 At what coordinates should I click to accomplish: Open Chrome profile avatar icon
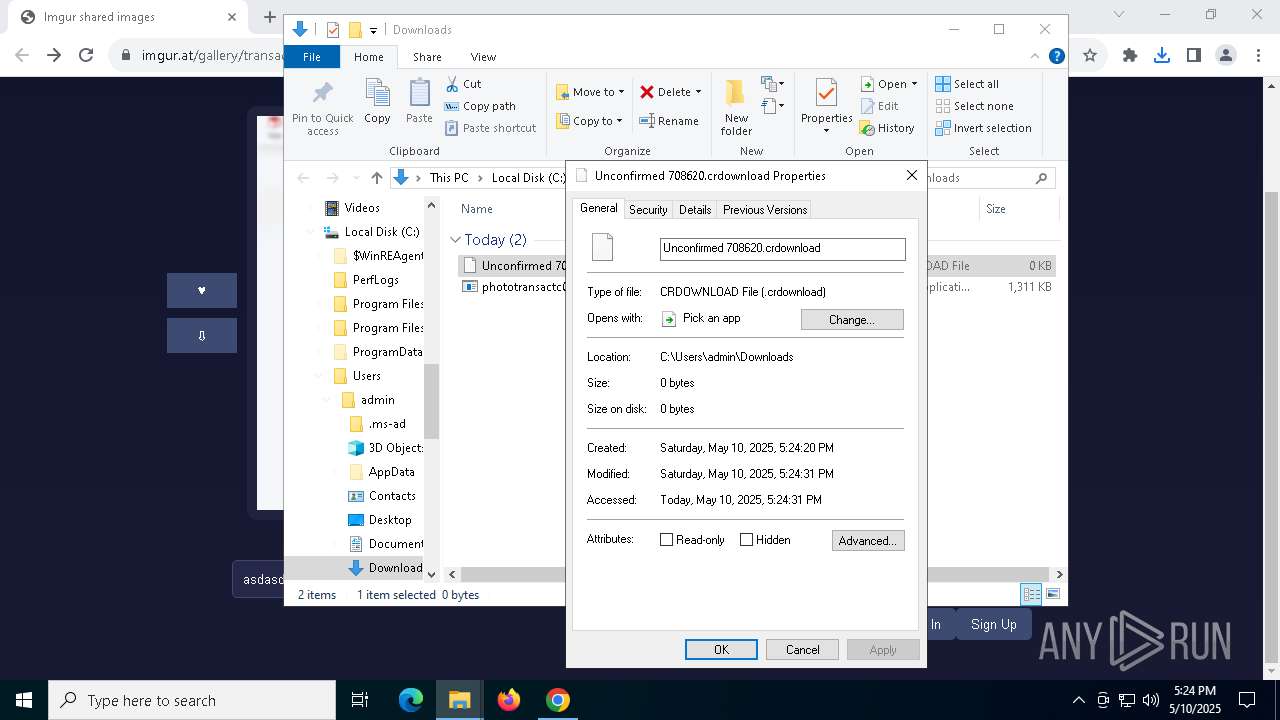(x=1226, y=55)
